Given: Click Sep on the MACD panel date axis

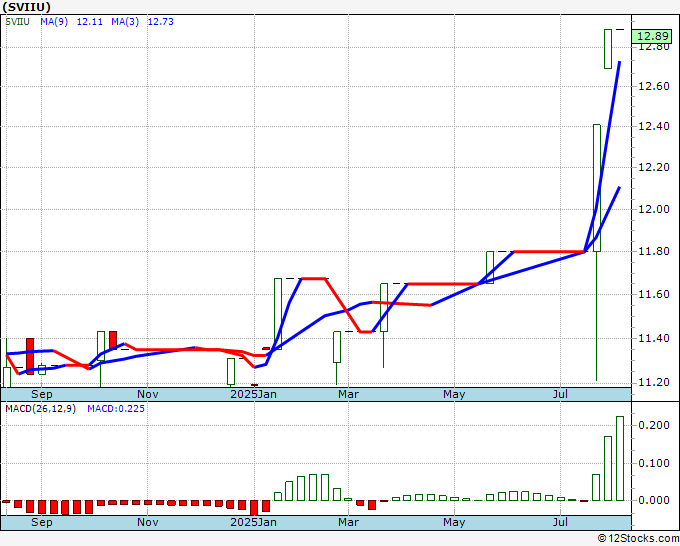Looking at the screenshot, I should [x=42, y=522].
